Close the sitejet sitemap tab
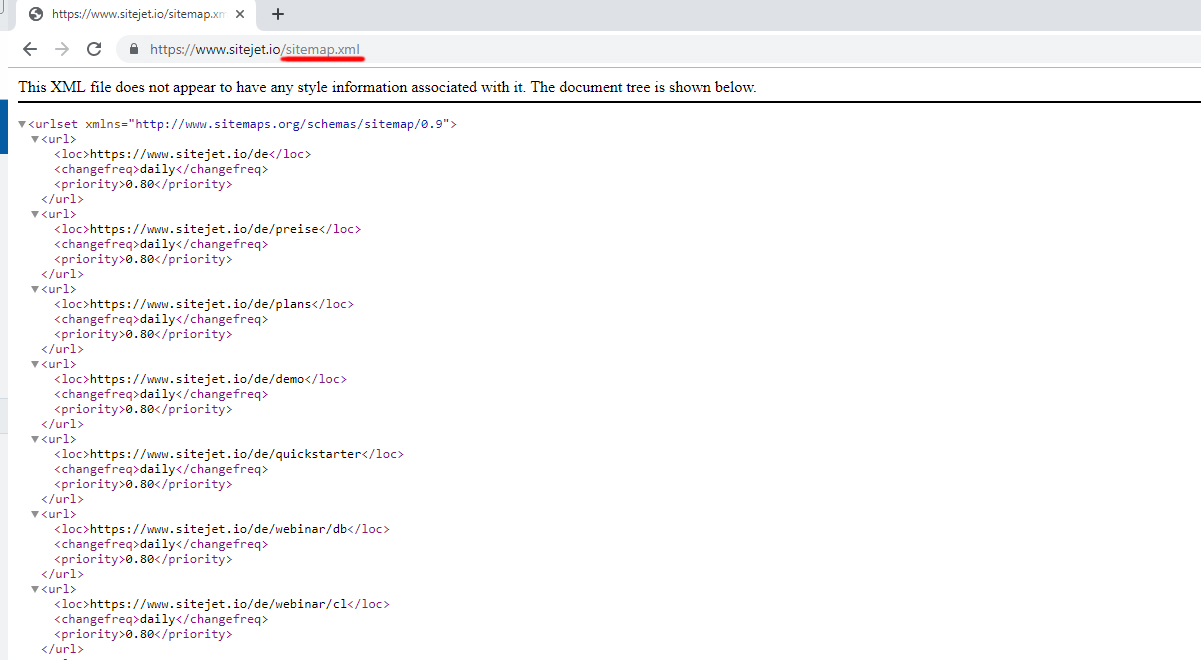 240,14
